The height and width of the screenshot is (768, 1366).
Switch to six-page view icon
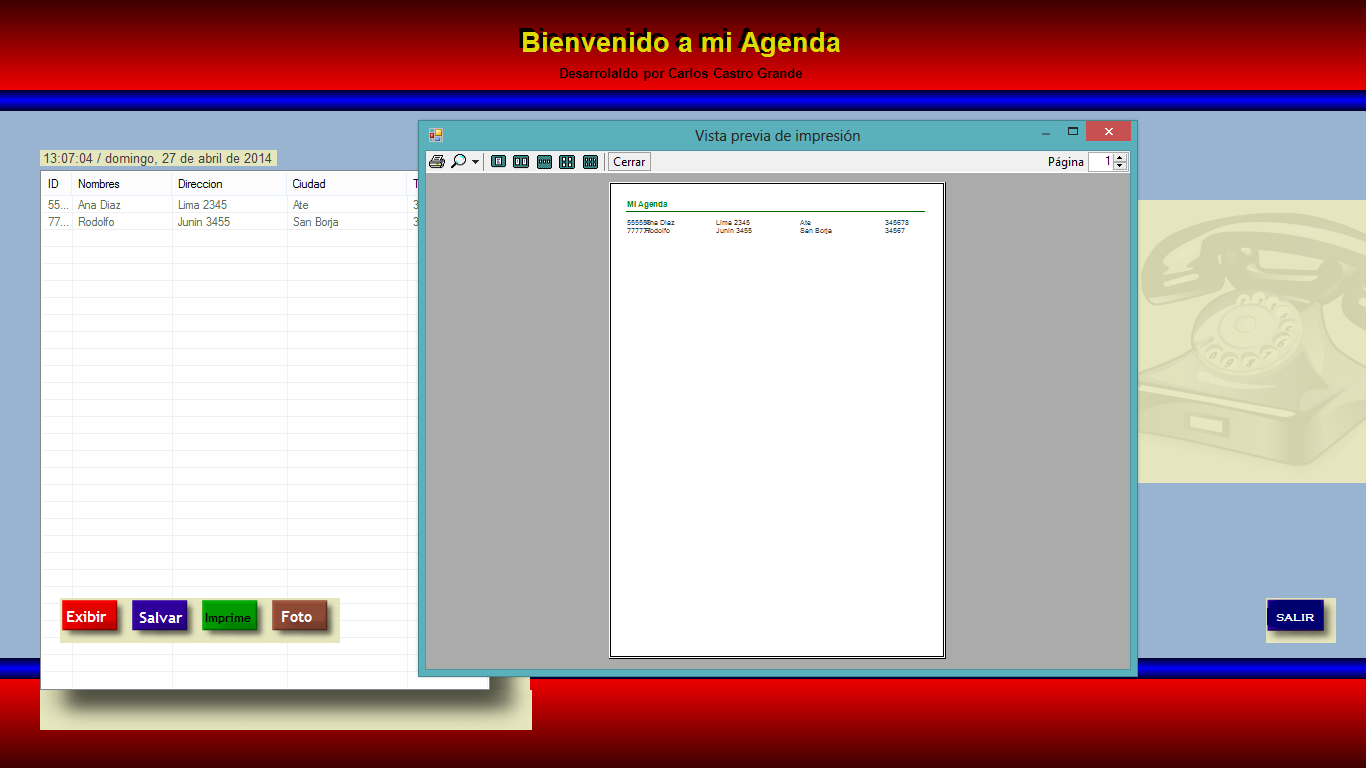coord(589,161)
